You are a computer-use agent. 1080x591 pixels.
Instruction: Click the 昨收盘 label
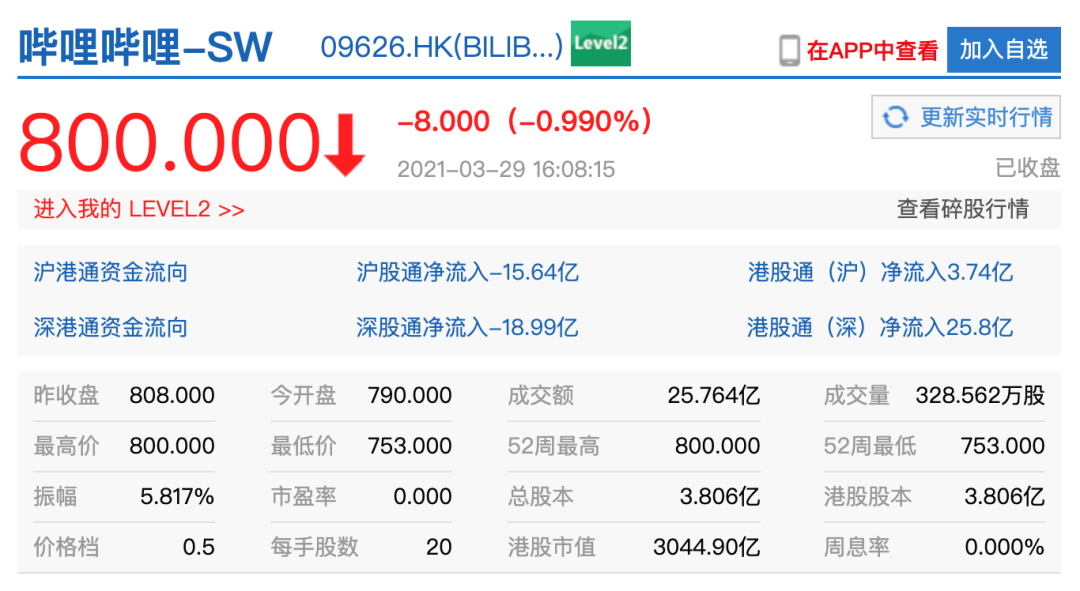[x=67, y=395]
